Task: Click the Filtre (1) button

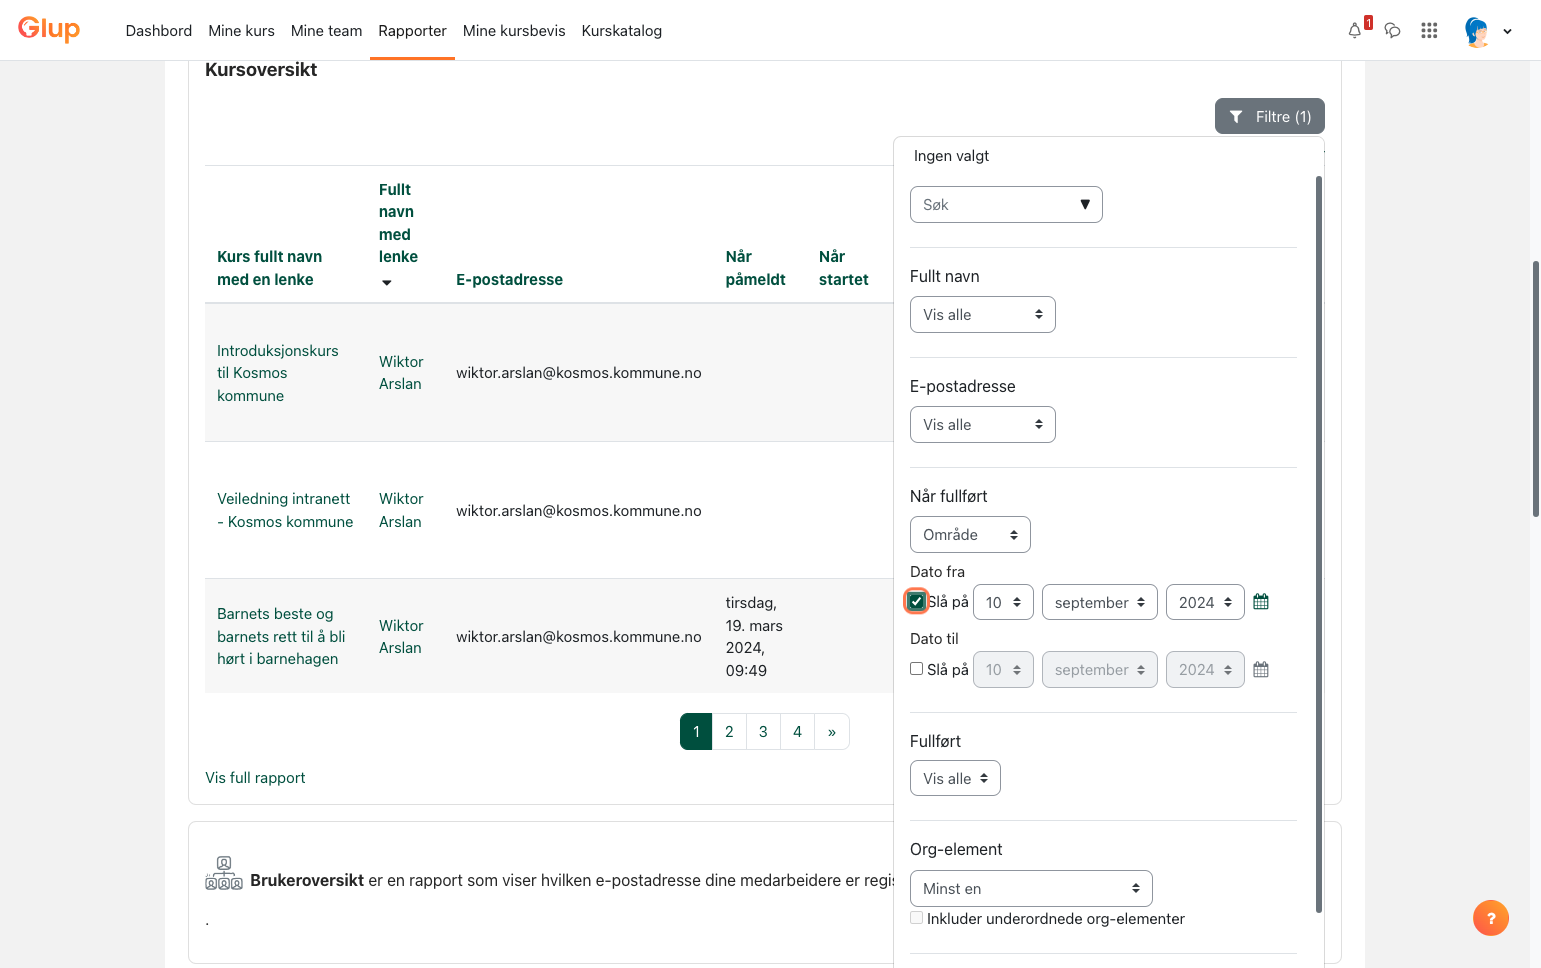Action: click(1270, 116)
